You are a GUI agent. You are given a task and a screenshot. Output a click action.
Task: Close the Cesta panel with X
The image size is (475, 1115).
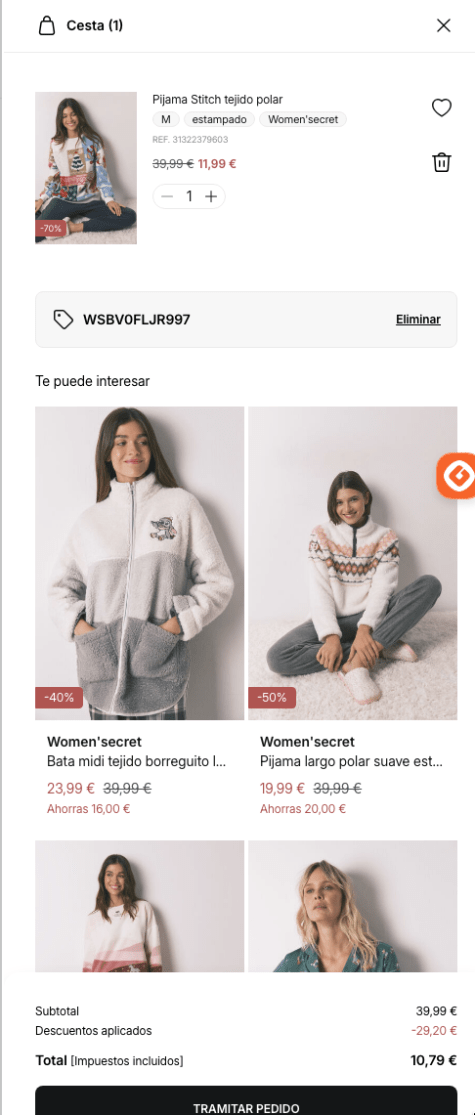point(444,26)
